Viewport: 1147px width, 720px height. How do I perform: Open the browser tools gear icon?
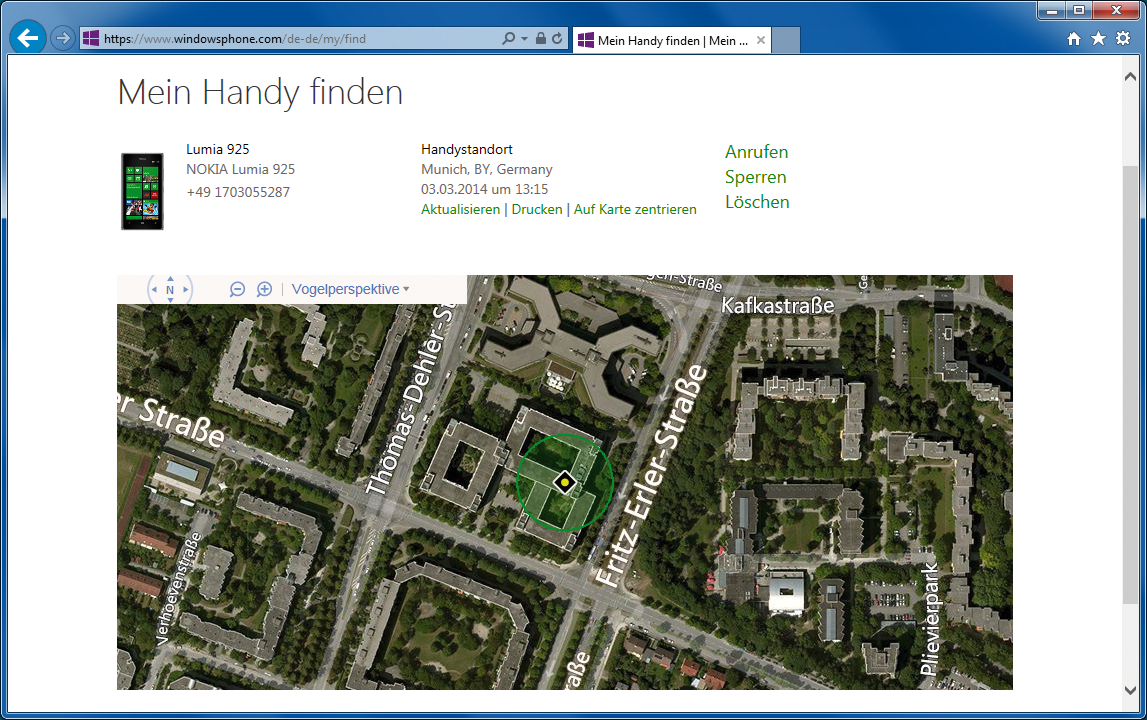tap(1123, 39)
